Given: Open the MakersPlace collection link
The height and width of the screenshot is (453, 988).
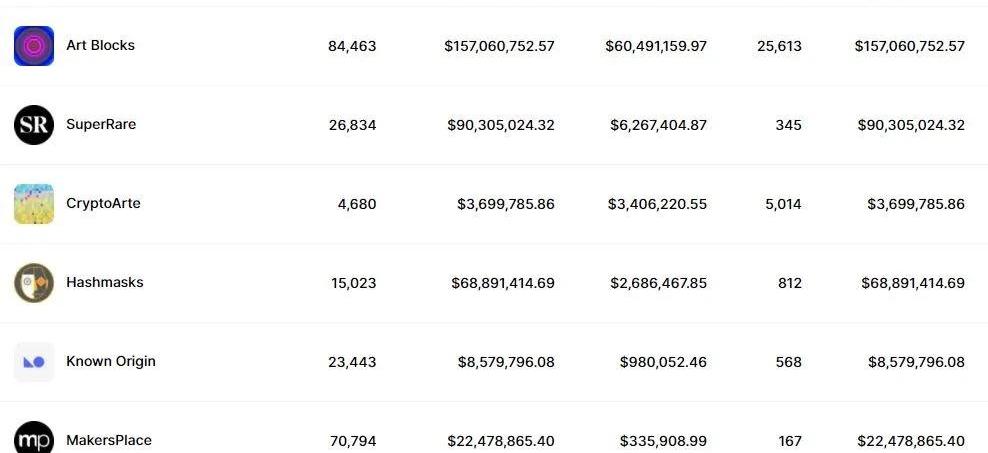Looking at the screenshot, I should (109, 440).
